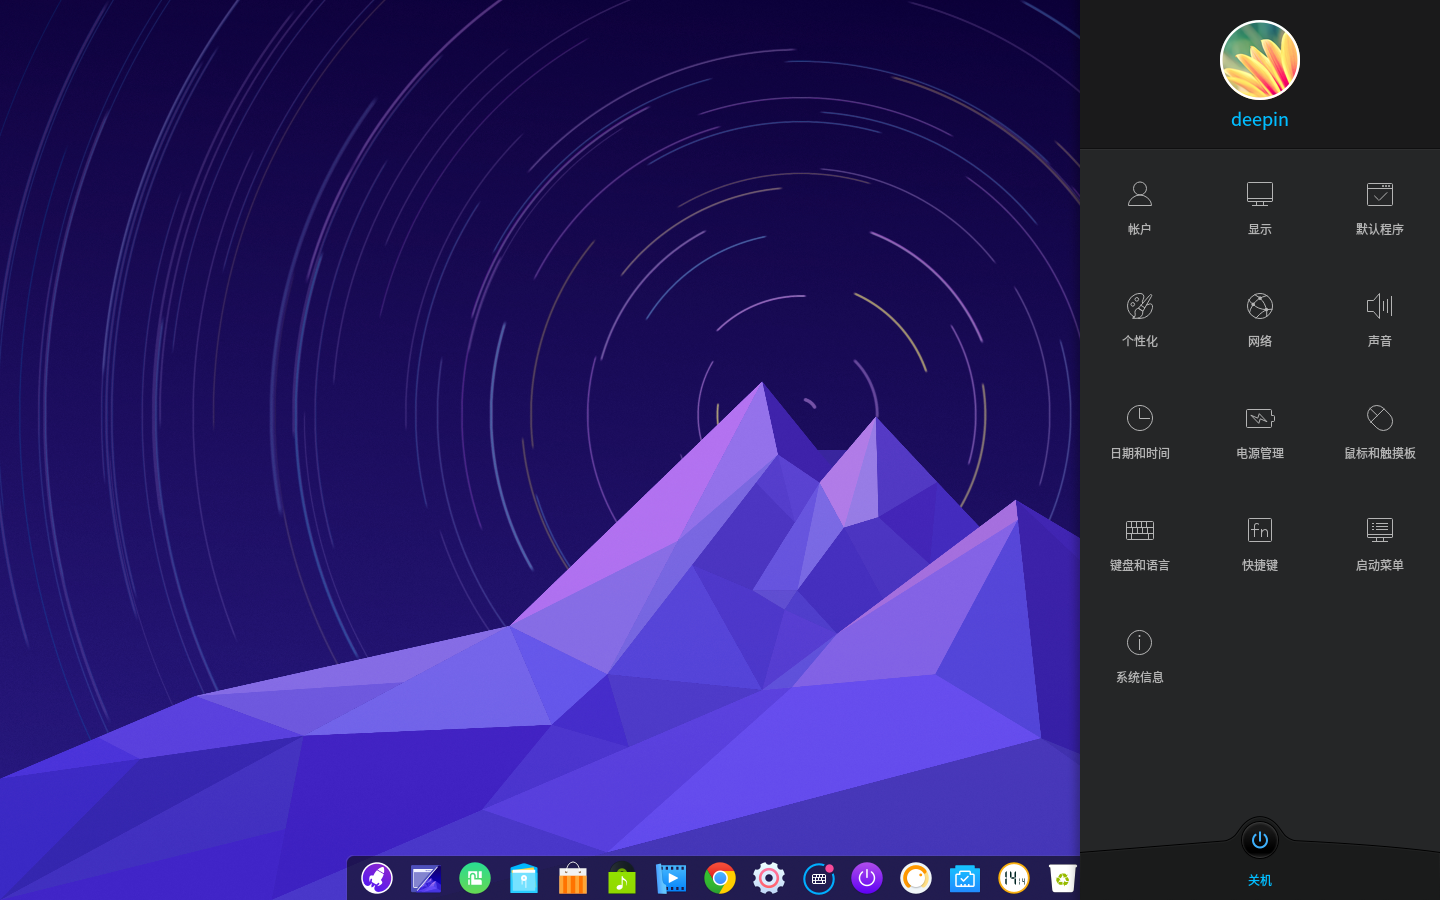Open the 电源管理 (Power Management) settings
The image size is (1440, 900).
point(1259,431)
